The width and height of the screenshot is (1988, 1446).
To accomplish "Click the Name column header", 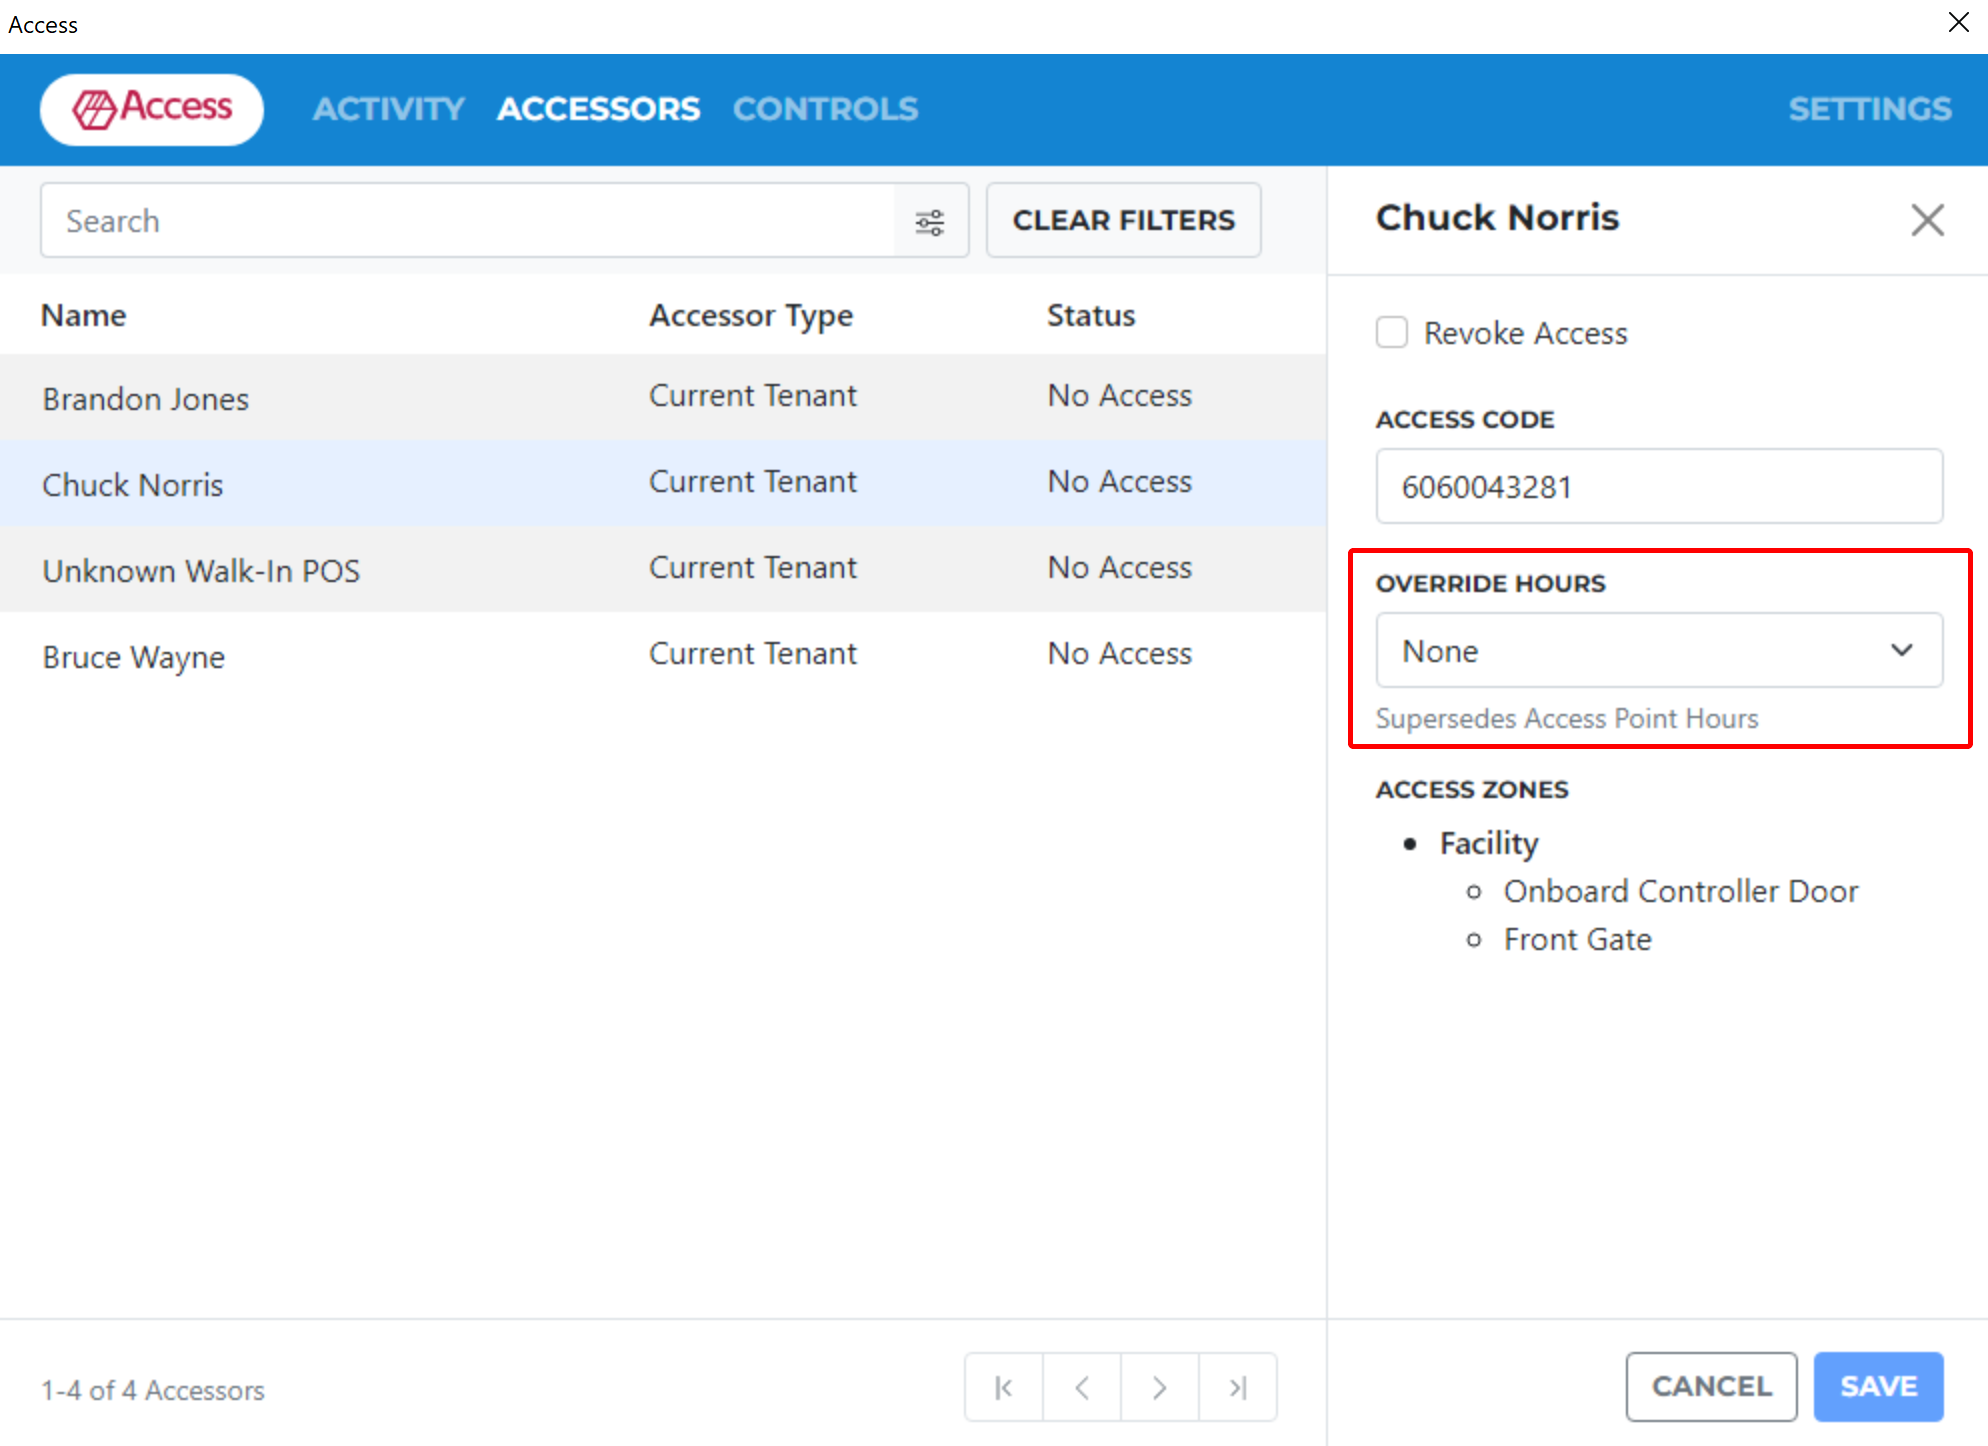I will pos(84,316).
